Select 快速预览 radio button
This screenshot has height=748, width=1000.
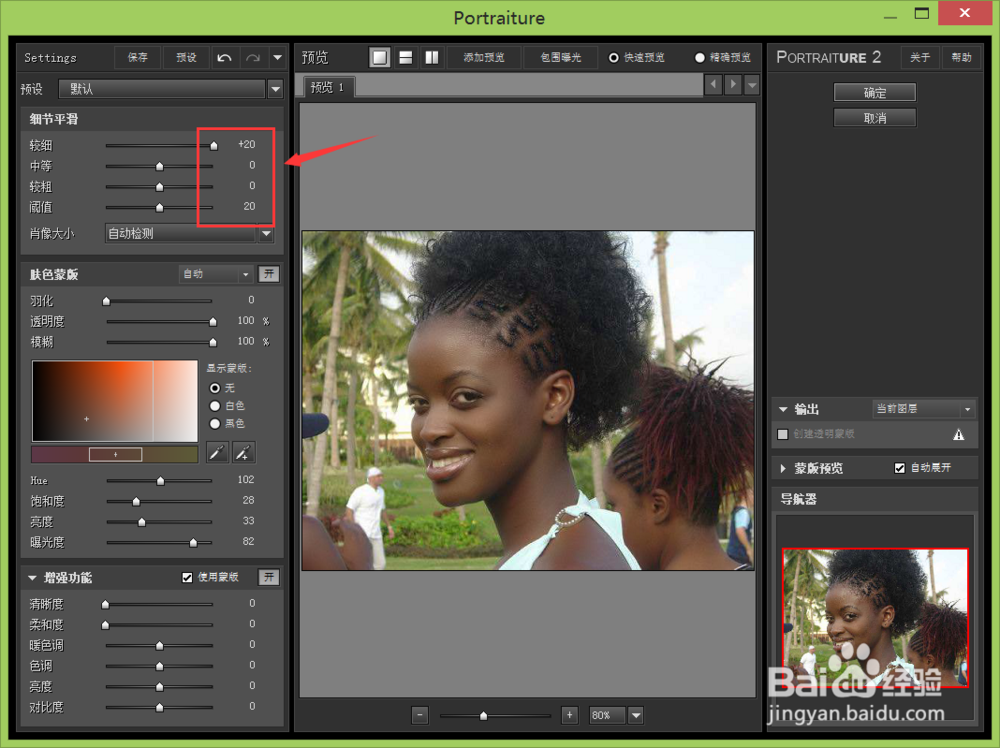[614, 57]
